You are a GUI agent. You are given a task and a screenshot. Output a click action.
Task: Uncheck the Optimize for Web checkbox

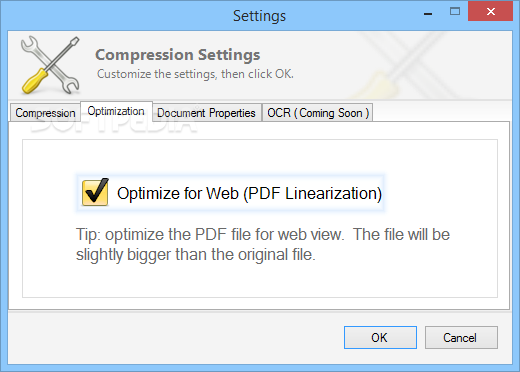point(95,193)
